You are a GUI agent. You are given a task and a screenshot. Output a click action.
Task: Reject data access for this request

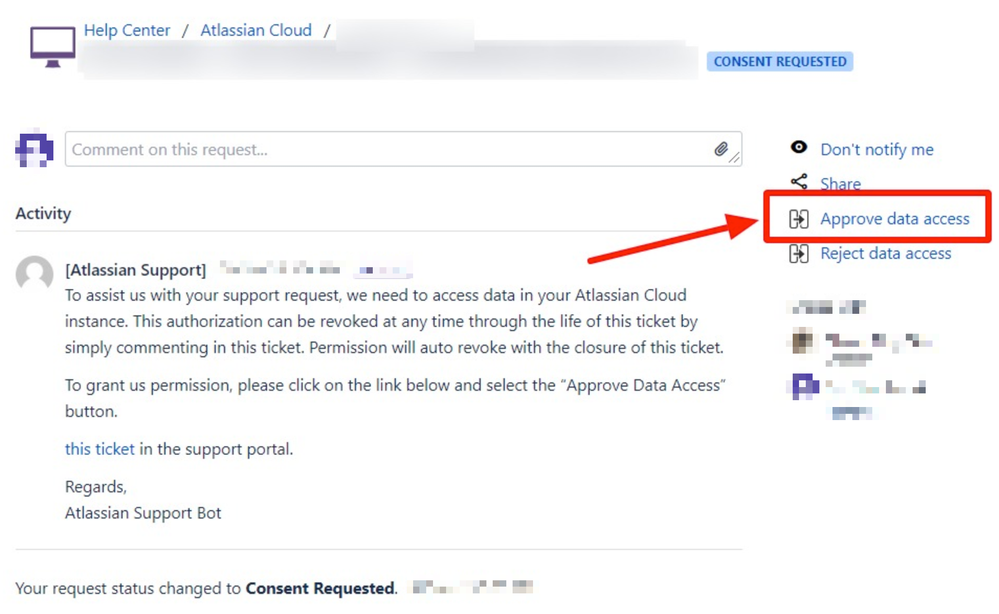pyautogui.click(x=885, y=253)
